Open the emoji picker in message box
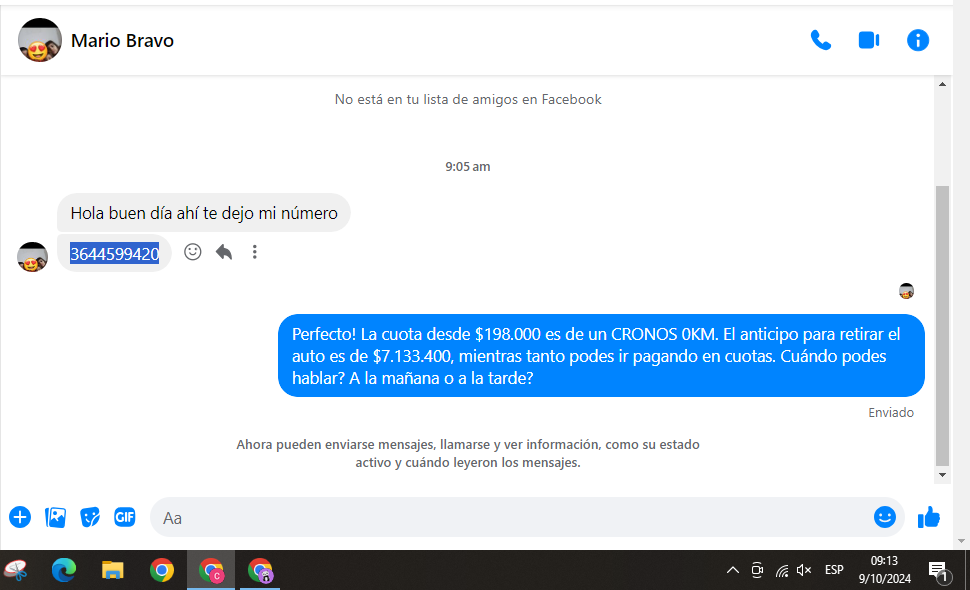This screenshot has width=970, height=590. [884, 517]
